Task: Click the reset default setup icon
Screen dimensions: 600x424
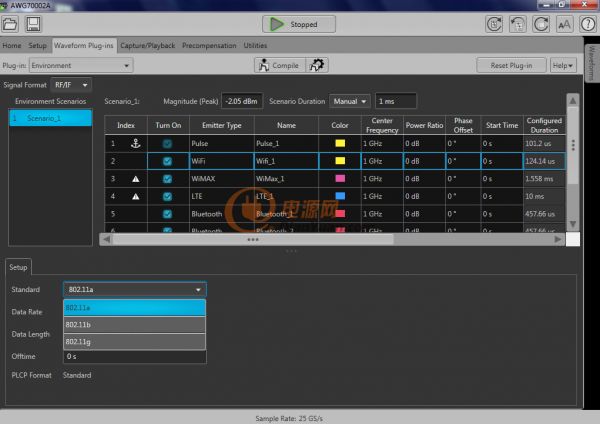Action: coord(541,24)
